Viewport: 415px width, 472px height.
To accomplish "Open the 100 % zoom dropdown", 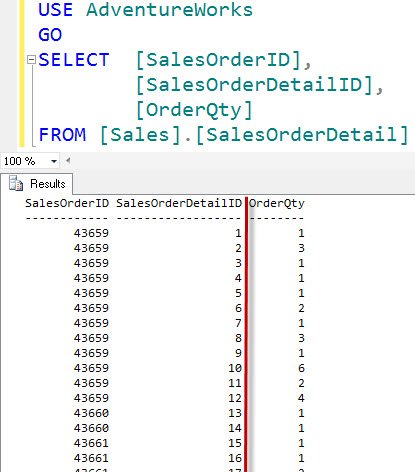I will pyautogui.click(x=54, y=161).
